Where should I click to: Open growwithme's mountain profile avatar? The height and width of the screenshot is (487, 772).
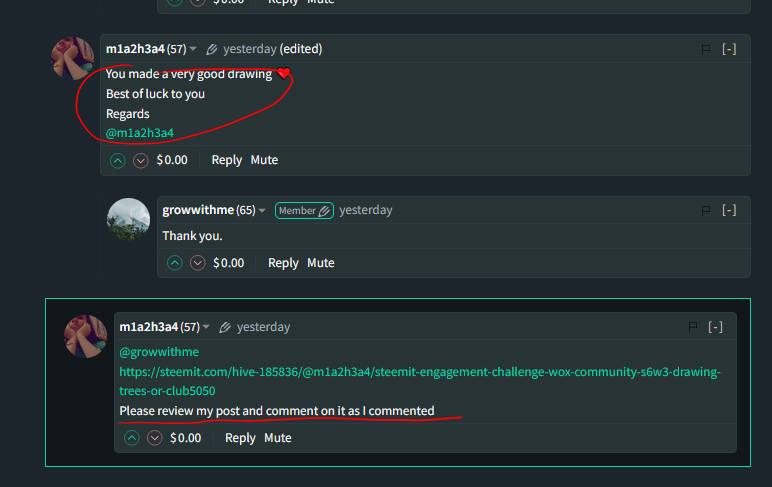click(x=129, y=219)
